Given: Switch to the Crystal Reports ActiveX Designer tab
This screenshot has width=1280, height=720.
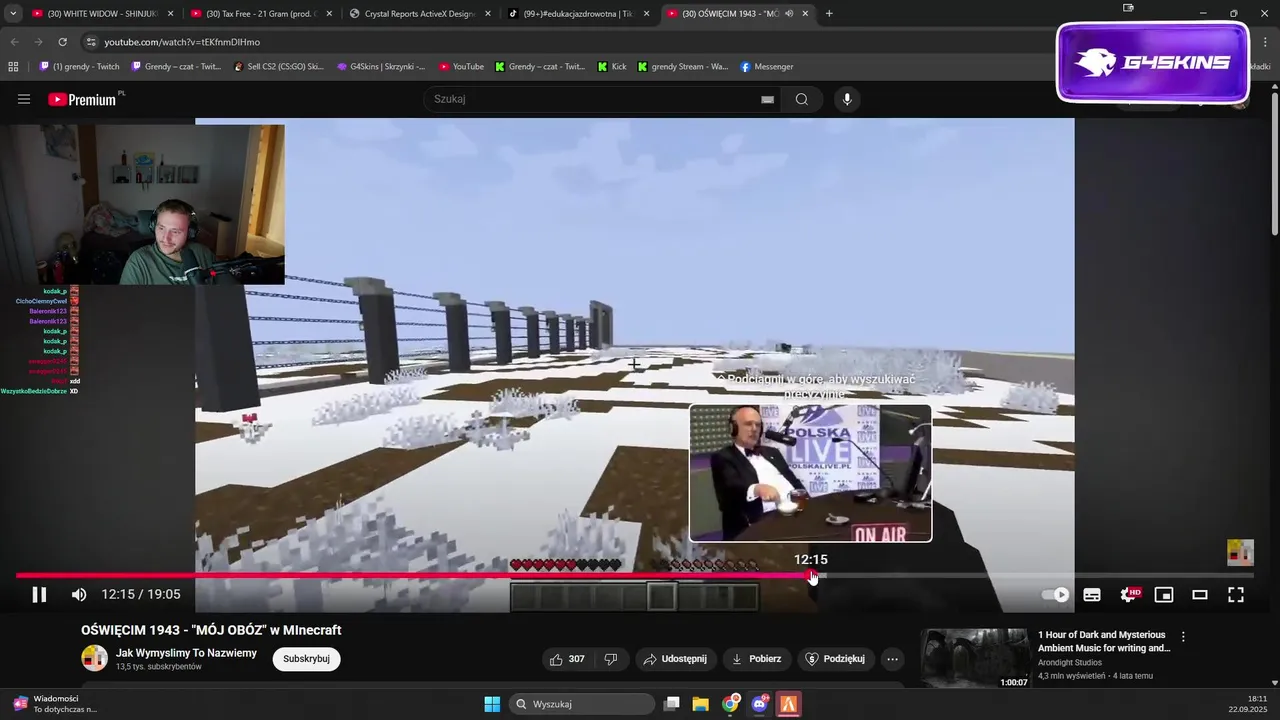Looking at the screenshot, I should tap(420, 14).
